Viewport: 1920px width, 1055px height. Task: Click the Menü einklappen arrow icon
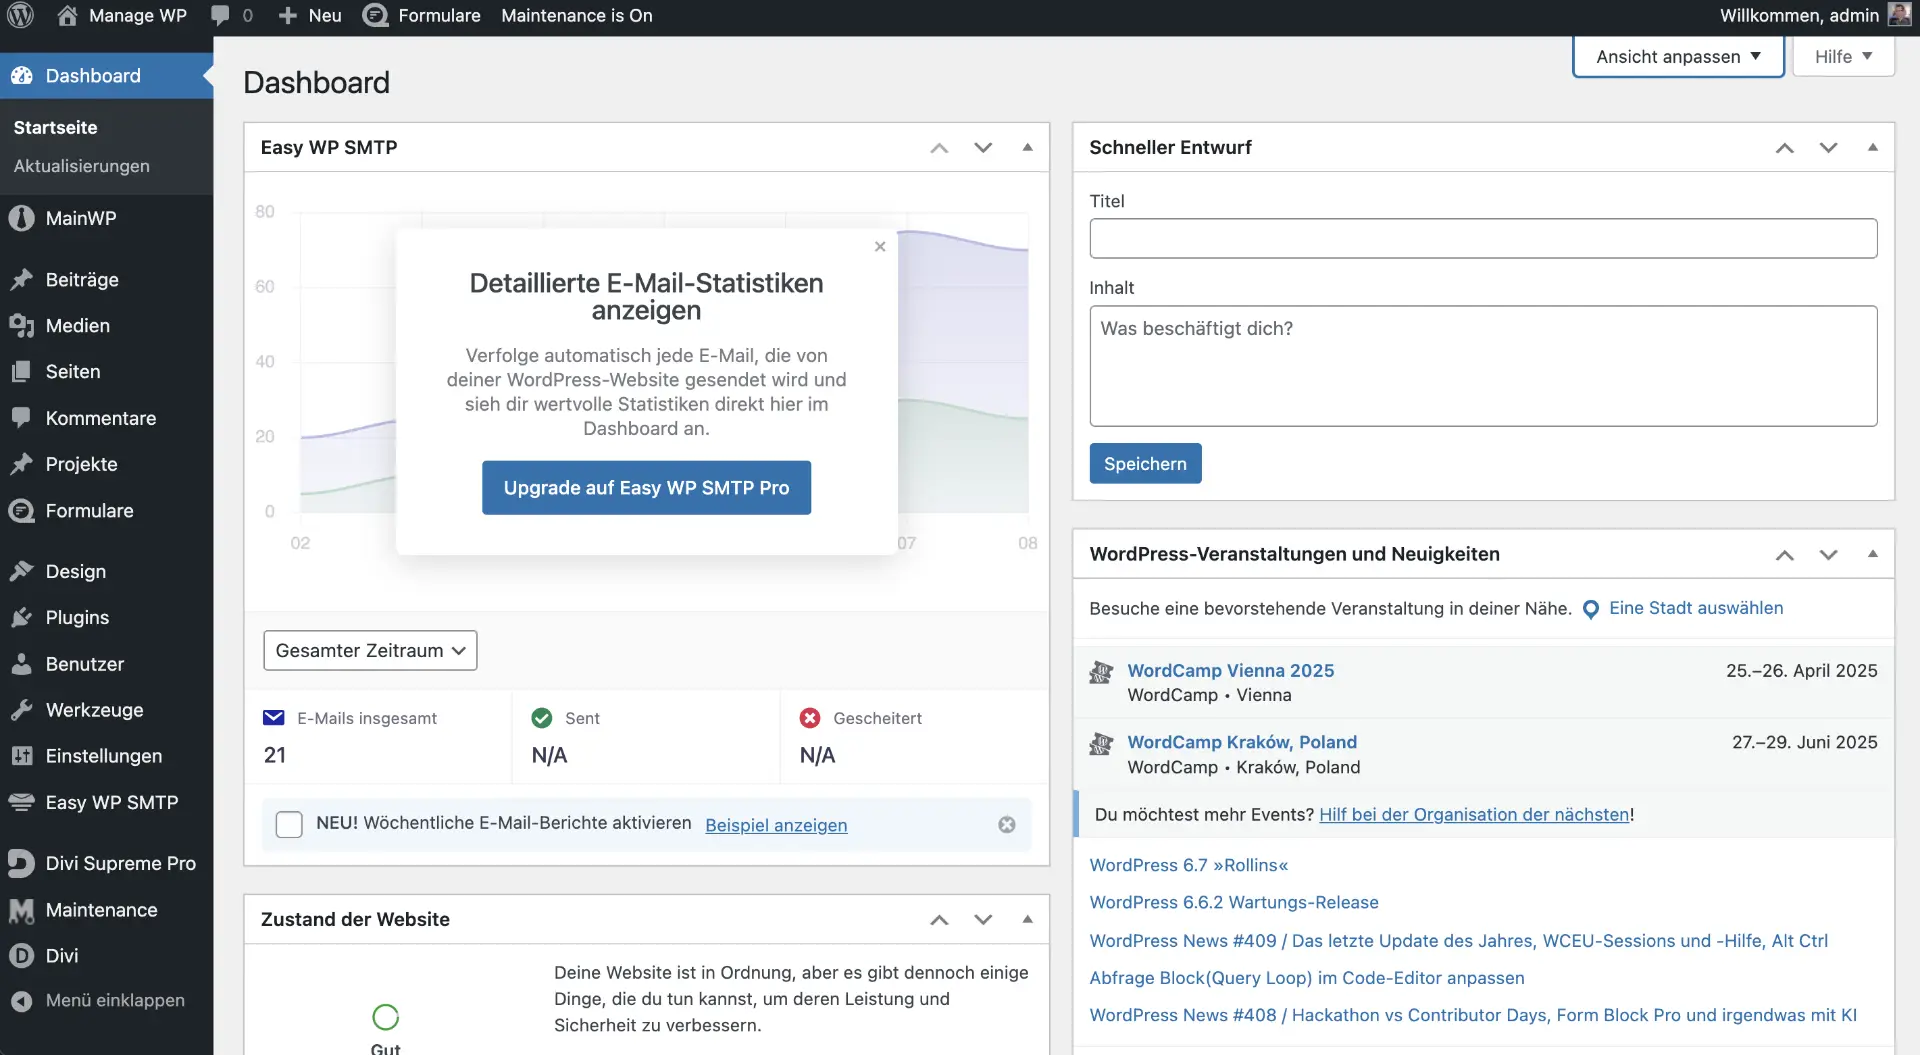click(21, 1000)
